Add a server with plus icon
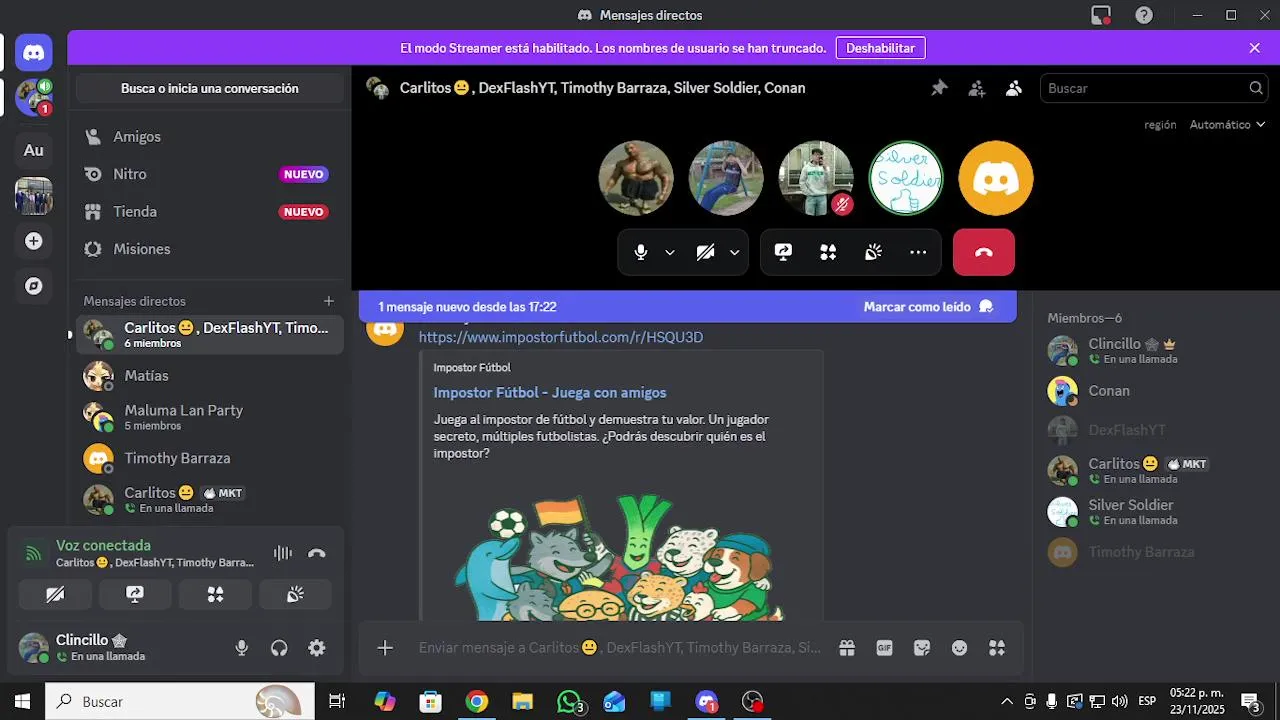 tap(33, 241)
